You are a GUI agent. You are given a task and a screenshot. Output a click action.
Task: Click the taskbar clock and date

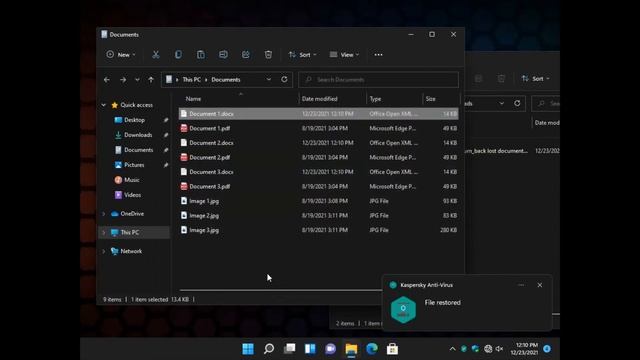(x=524, y=349)
